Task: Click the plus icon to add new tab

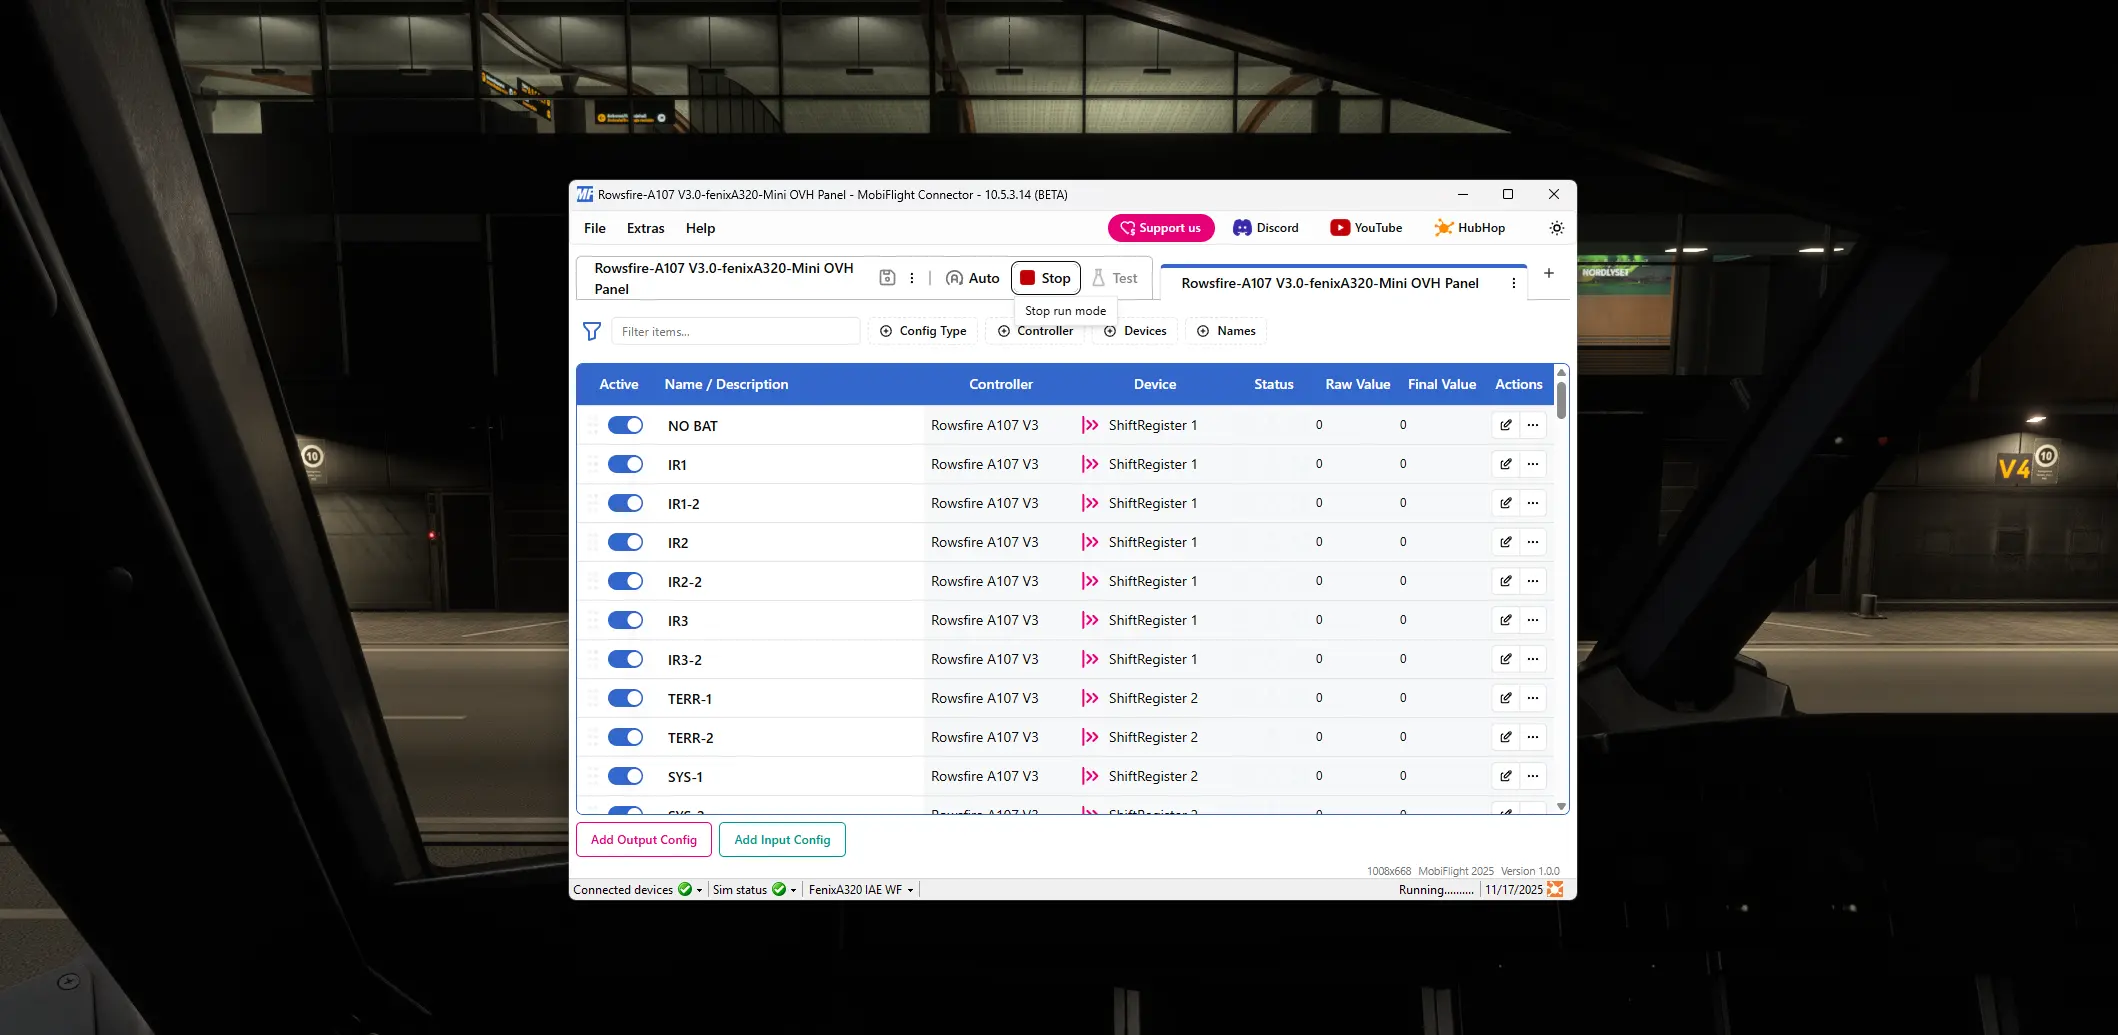Action: pos(1548,273)
